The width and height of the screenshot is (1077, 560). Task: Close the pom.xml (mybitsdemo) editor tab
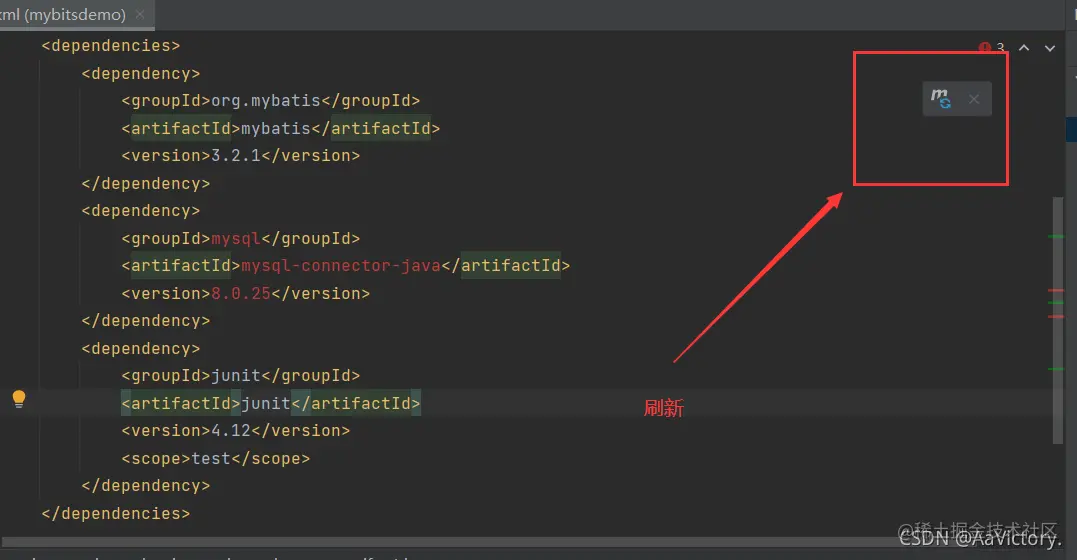coord(140,14)
